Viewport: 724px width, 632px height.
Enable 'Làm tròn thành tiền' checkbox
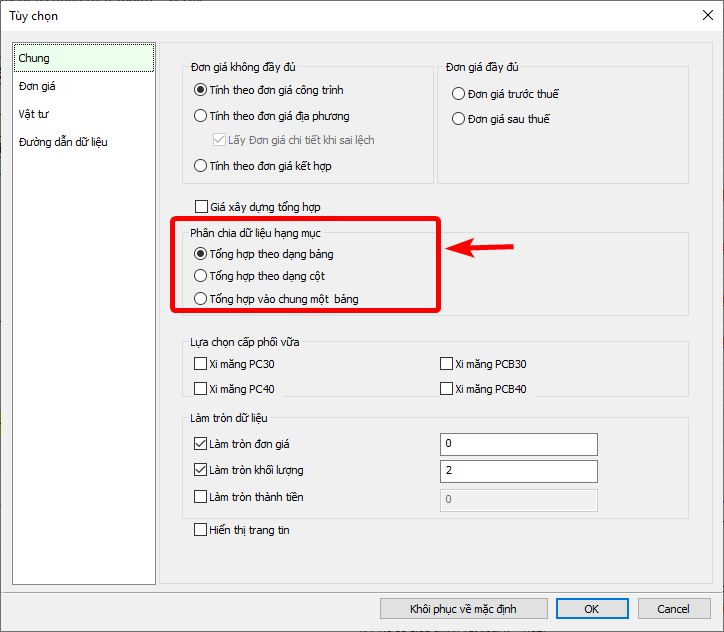pos(200,497)
